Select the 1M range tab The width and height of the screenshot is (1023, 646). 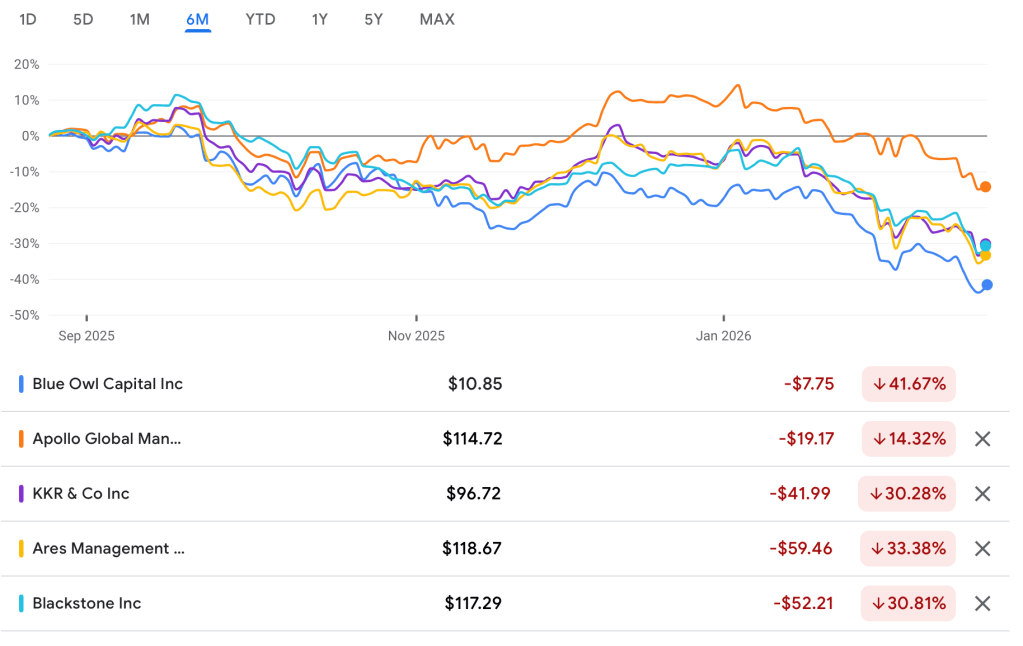(140, 19)
